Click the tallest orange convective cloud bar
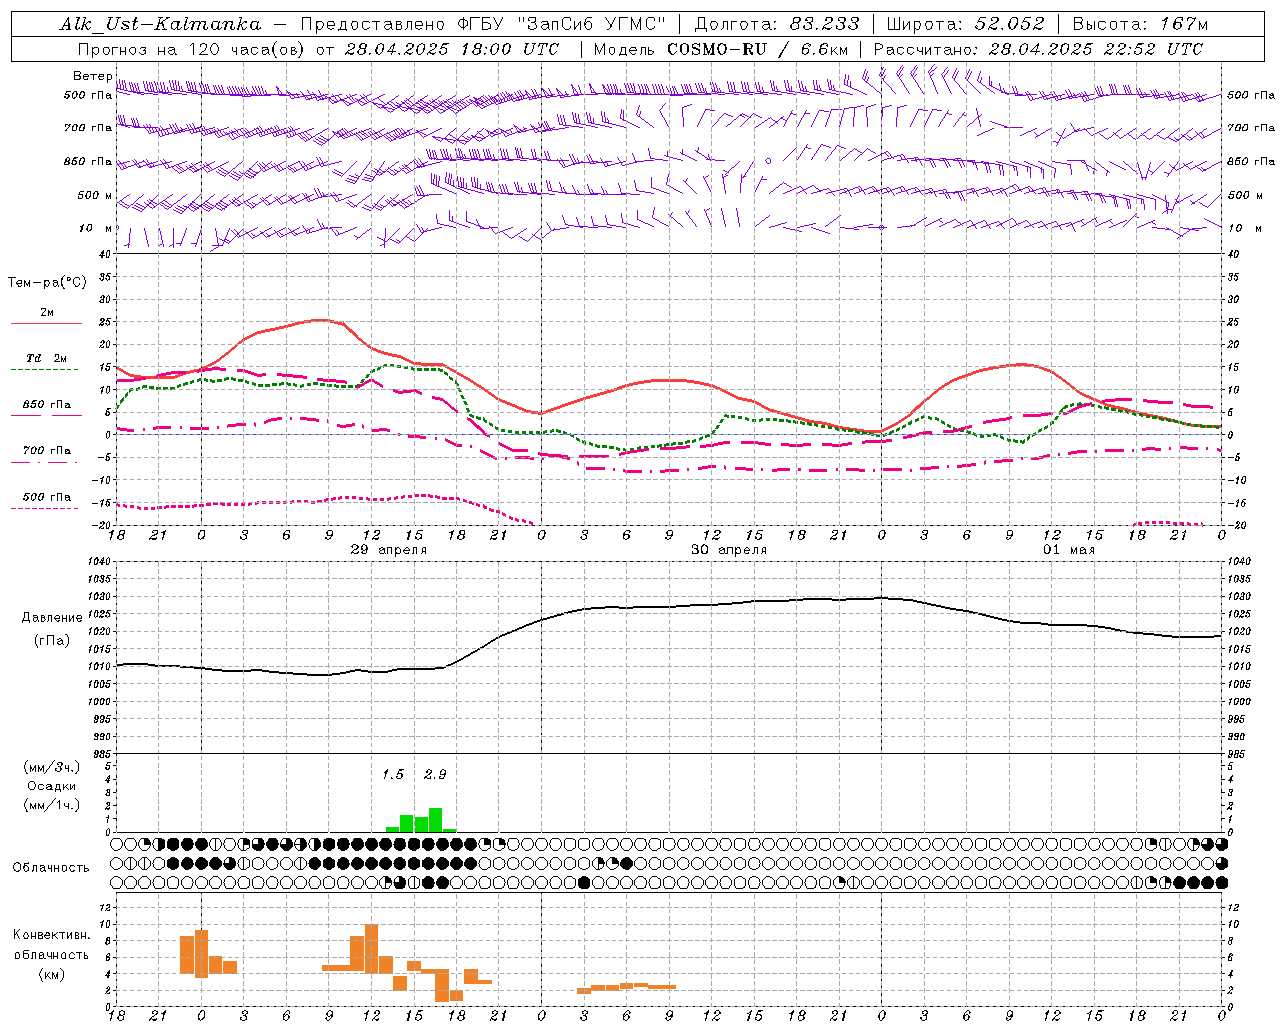The height and width of the screenshot is (1024, 1280). coord(372,949)
